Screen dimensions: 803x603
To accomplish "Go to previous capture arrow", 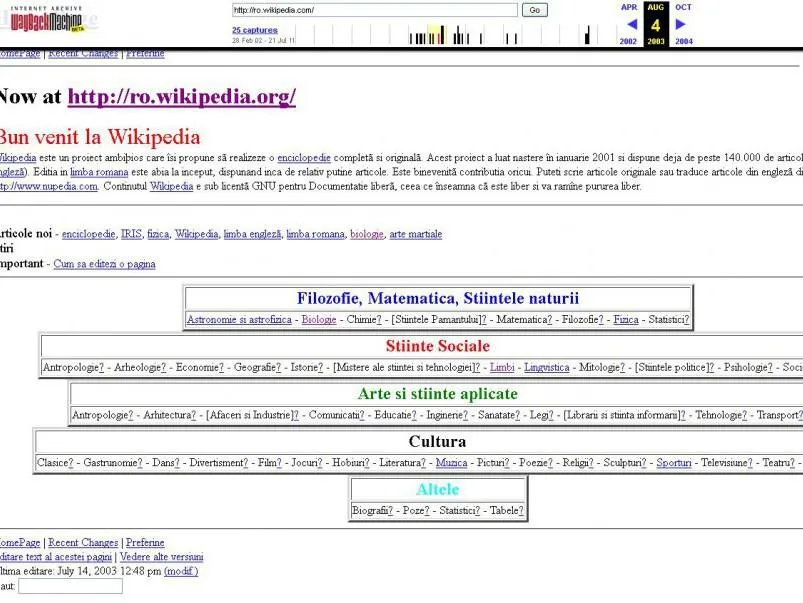I will tap(630, 25).
